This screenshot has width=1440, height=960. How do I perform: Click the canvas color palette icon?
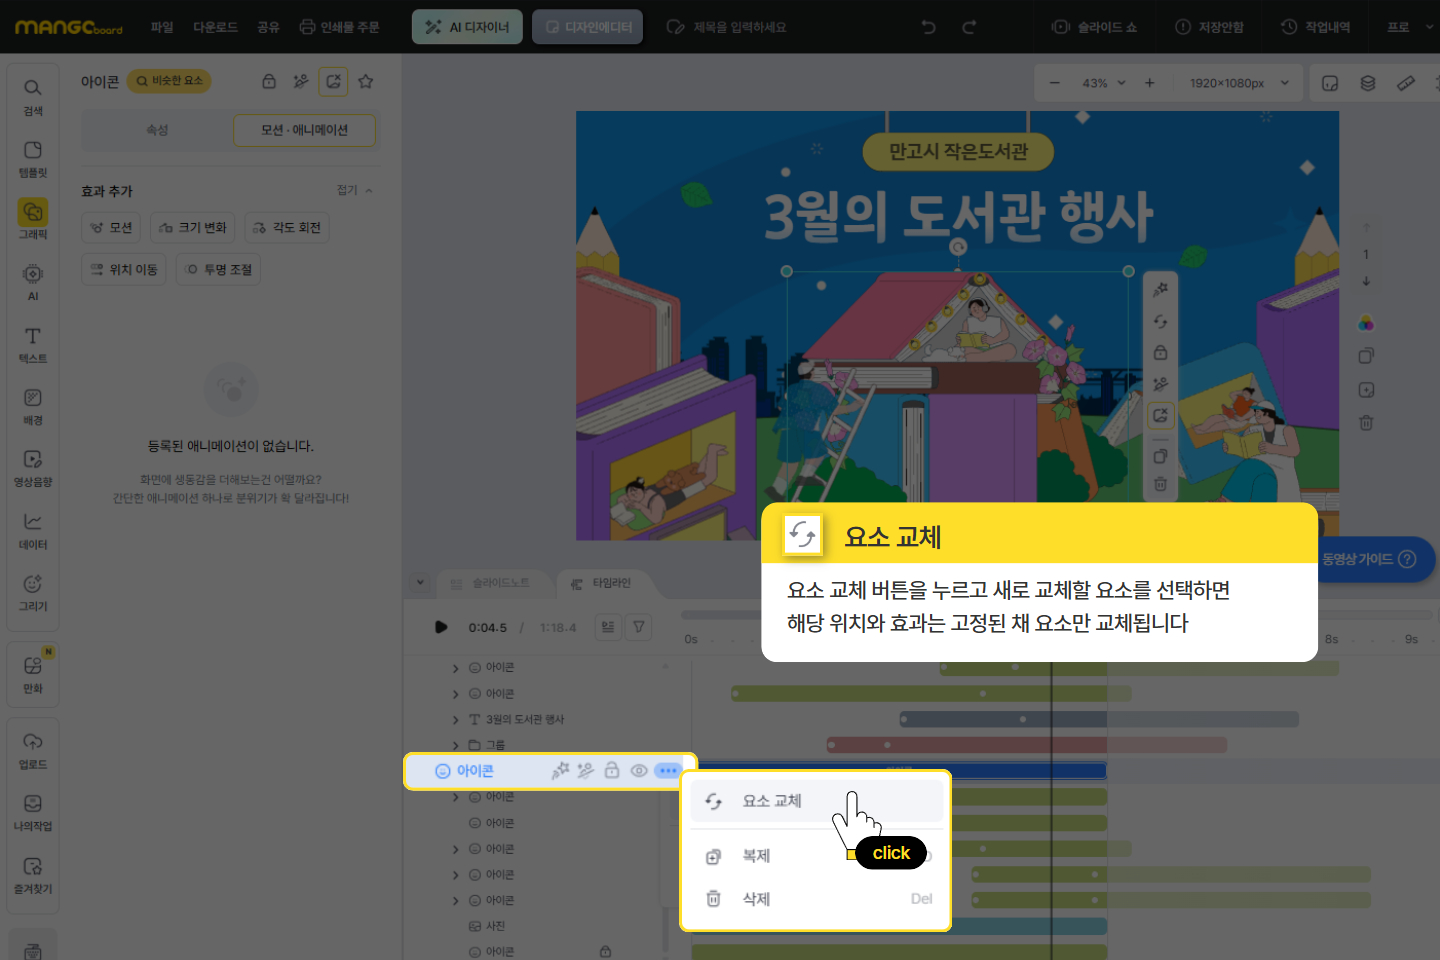(1366, 323)
